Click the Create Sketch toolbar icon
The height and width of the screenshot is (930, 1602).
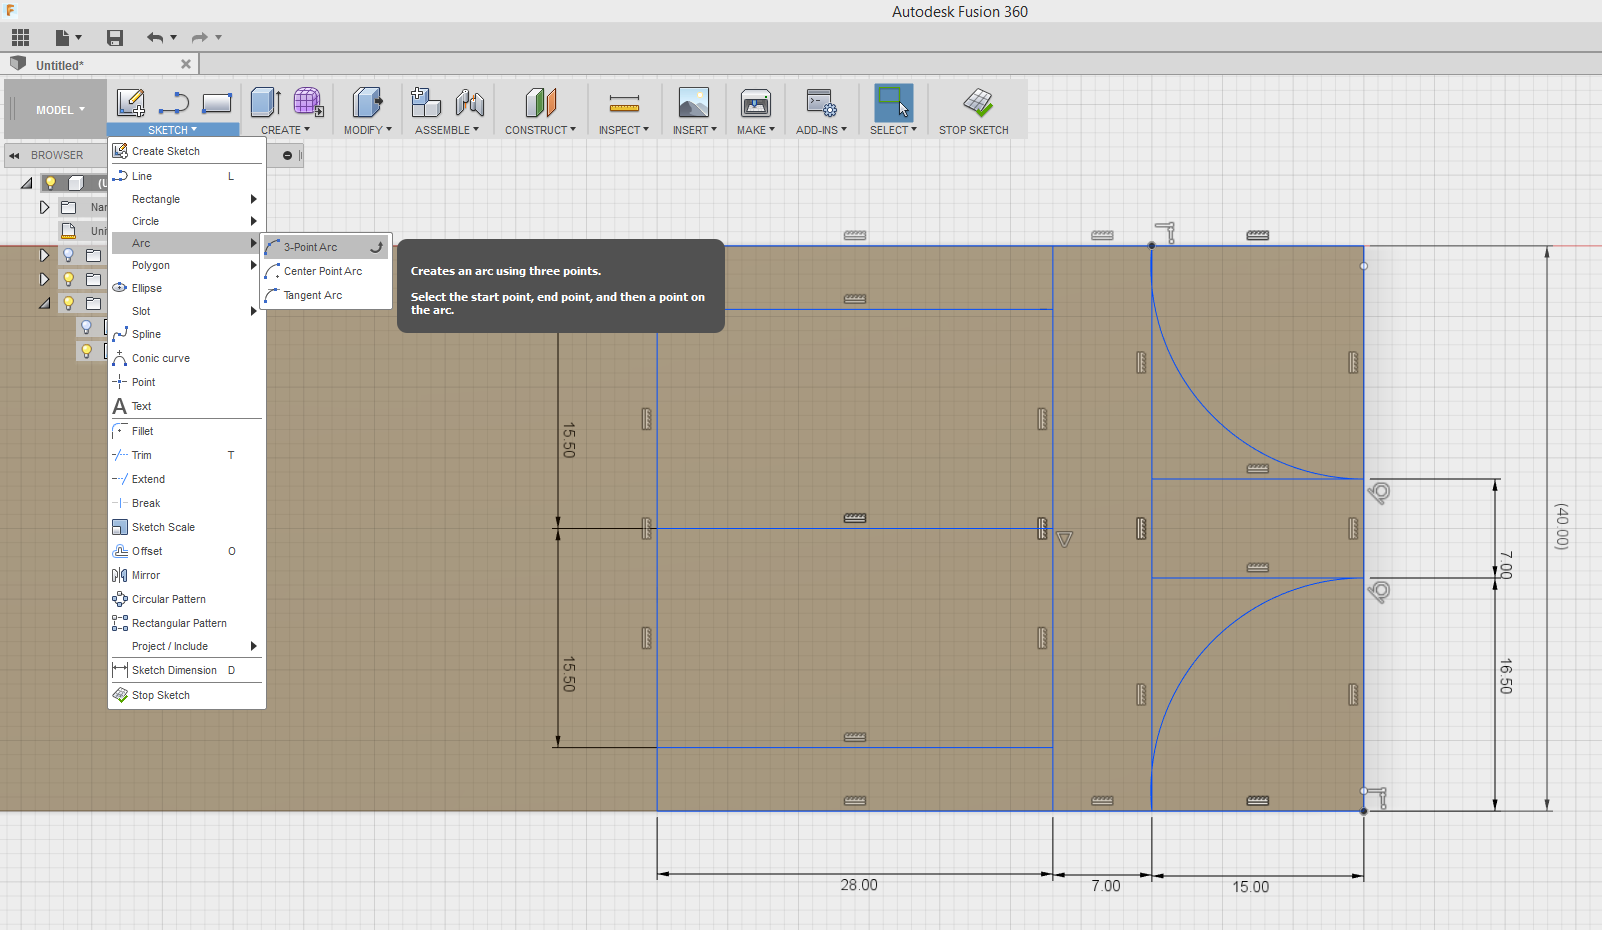click(x=131, y=103)
